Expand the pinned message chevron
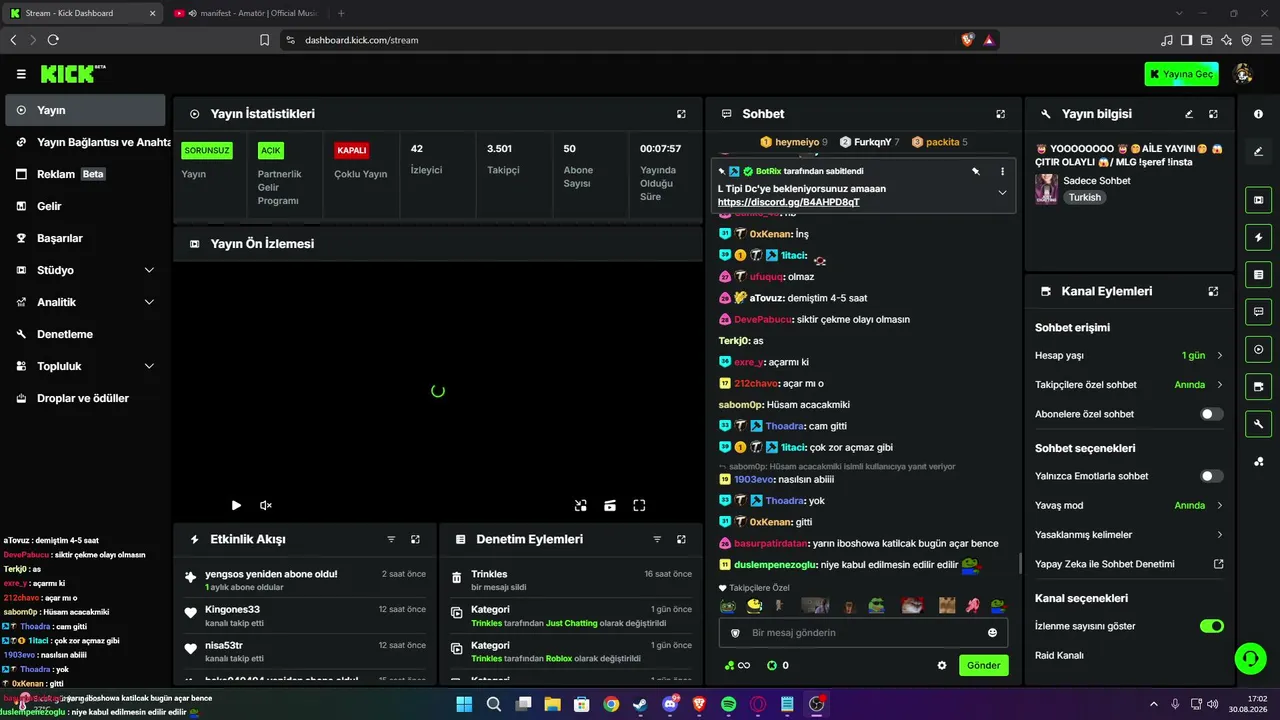The image size is (1280, 720). point(1002,192)
